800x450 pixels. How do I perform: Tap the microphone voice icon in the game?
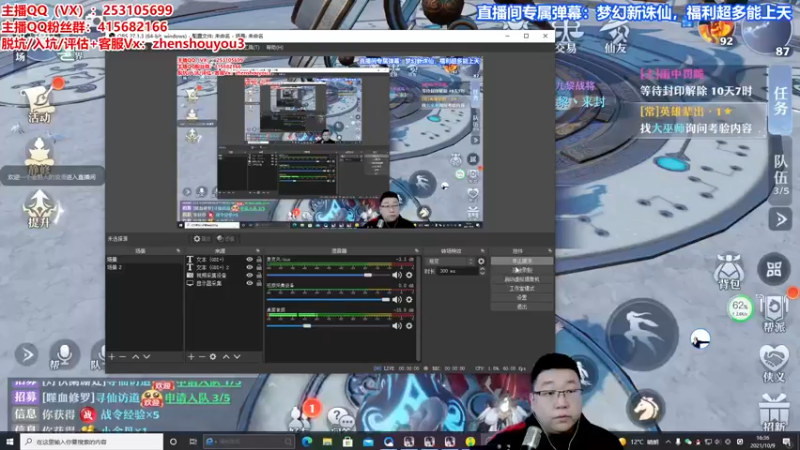[x=64, y=354]
